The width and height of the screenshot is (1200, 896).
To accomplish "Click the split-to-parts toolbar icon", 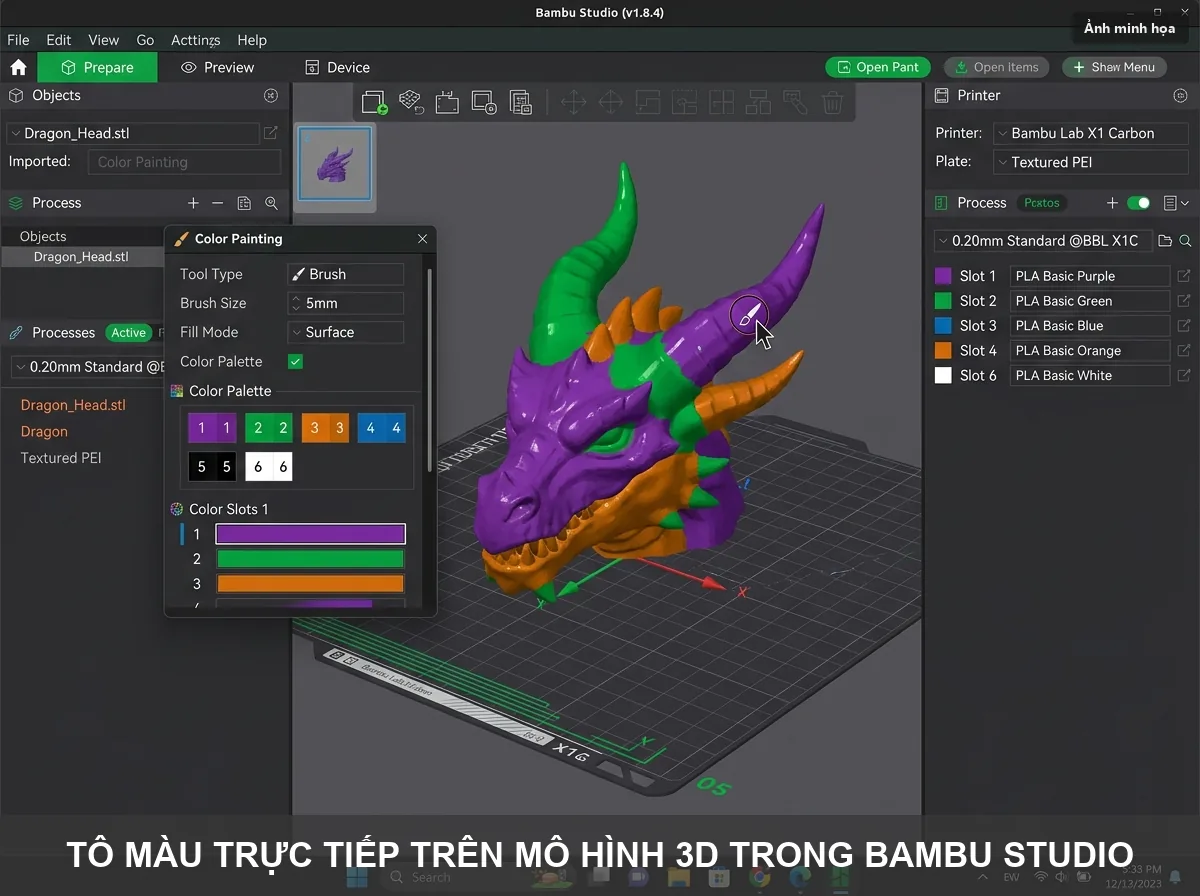I will (722, 102).
